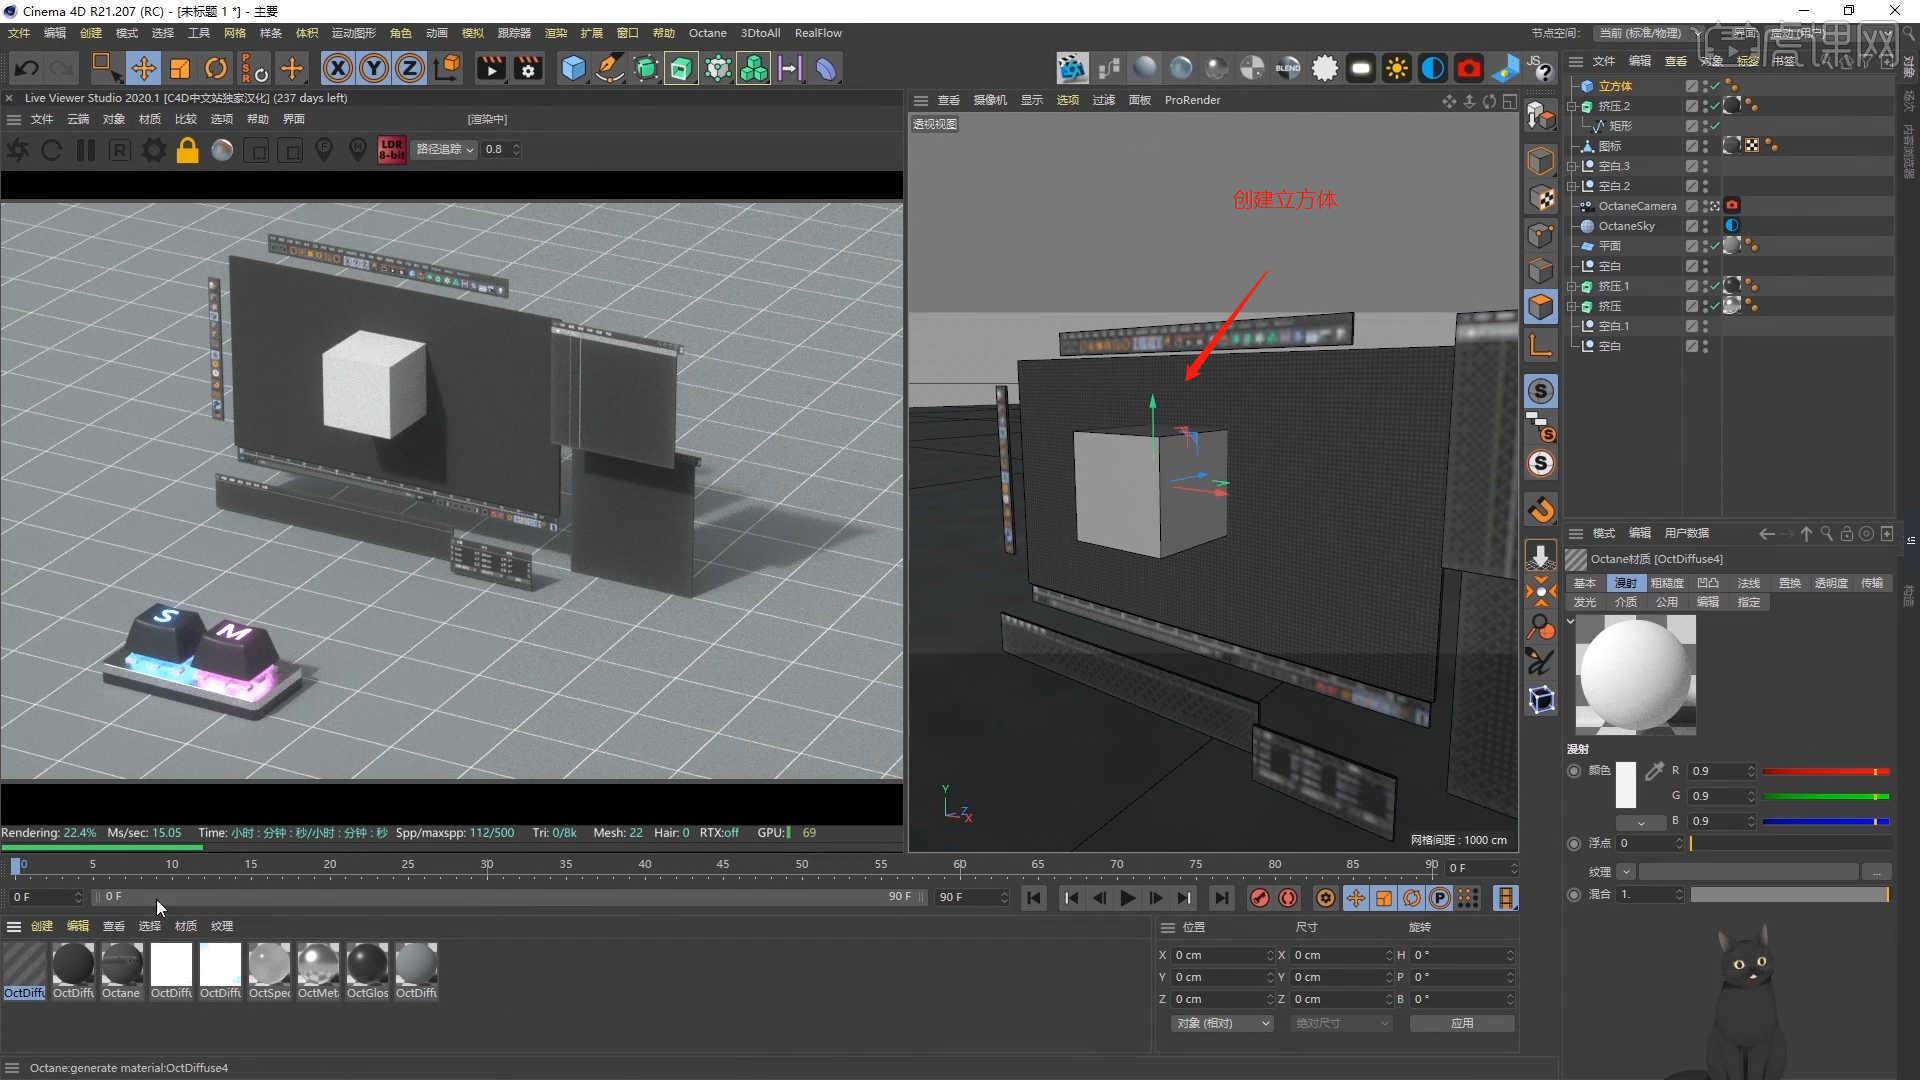Click the white diffuse color swatch
The height and width of the screenshot is (1080, 1920).
point(1626,785)
